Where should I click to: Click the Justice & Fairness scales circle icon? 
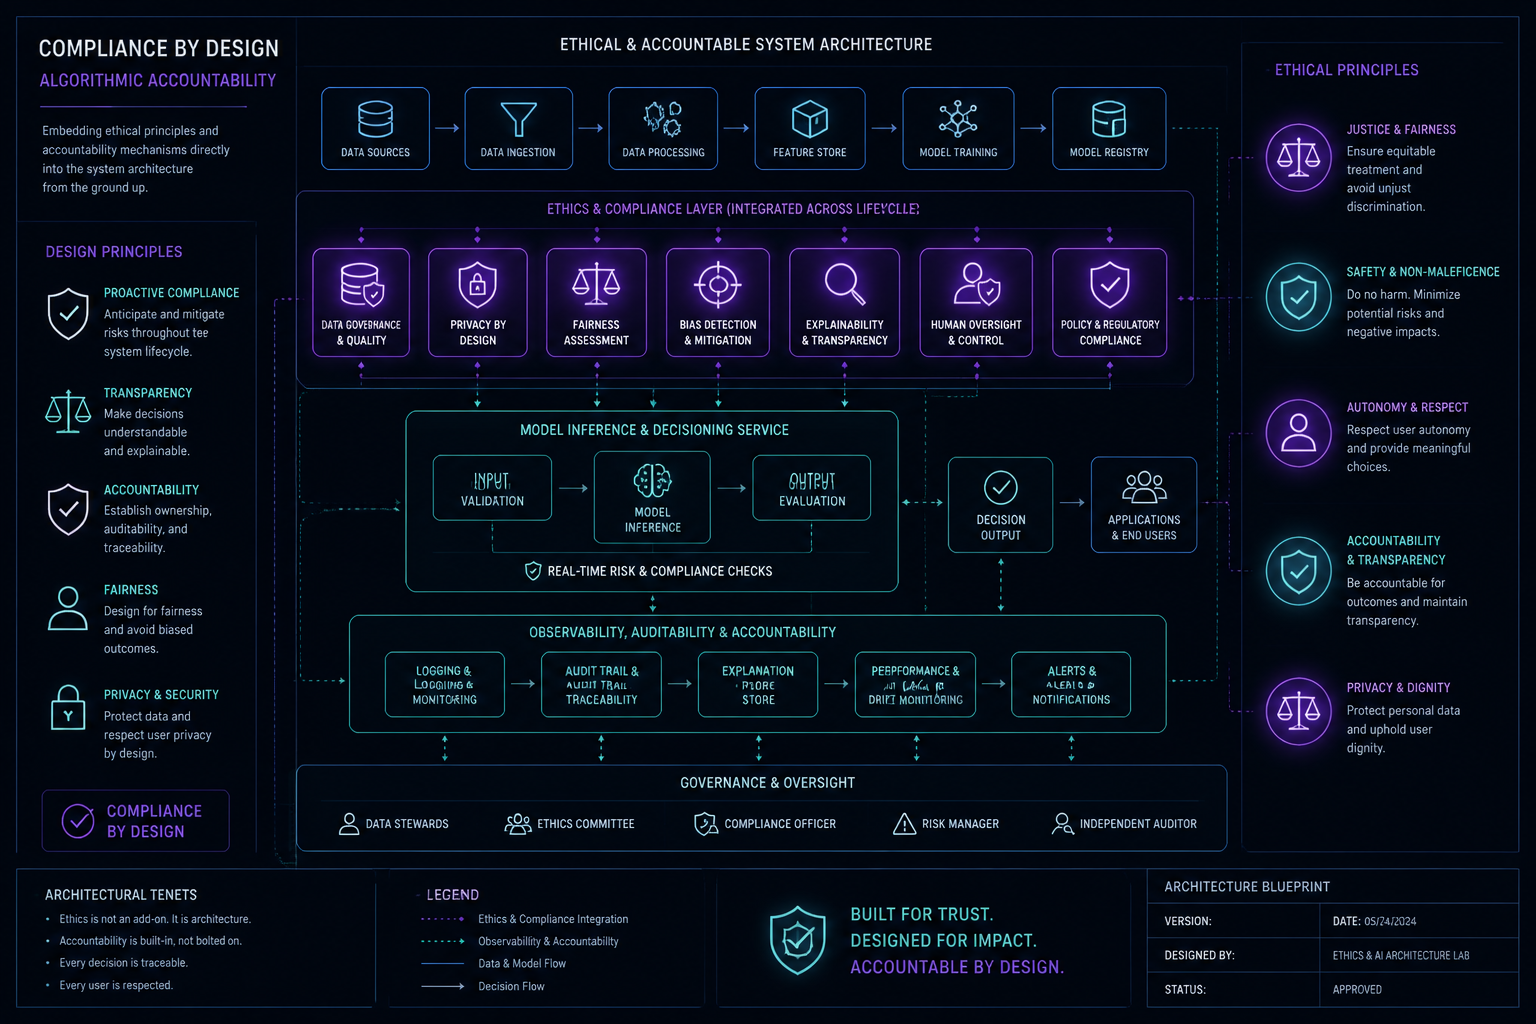tap(1298, 158)
